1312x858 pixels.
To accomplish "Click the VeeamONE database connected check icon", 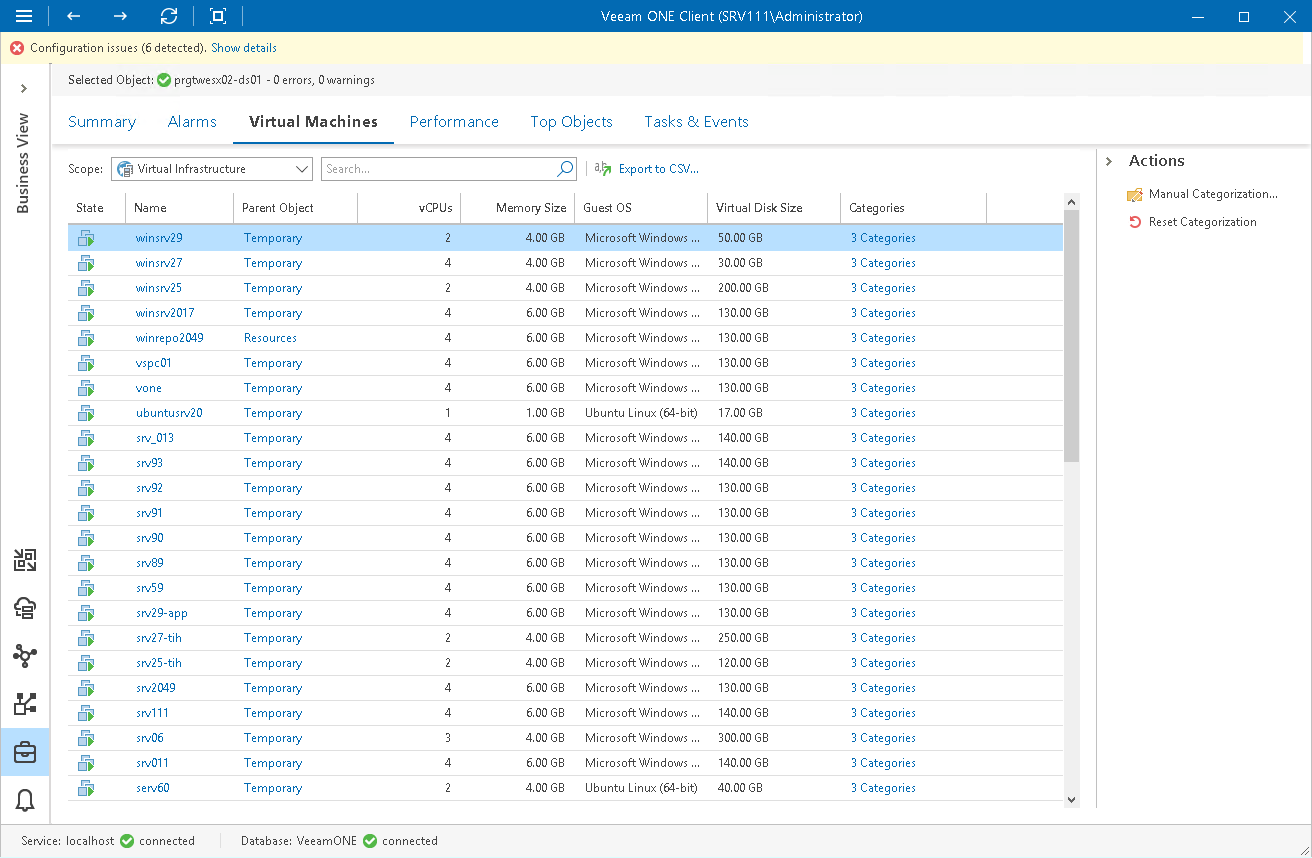I will click(x=370, y=841).
